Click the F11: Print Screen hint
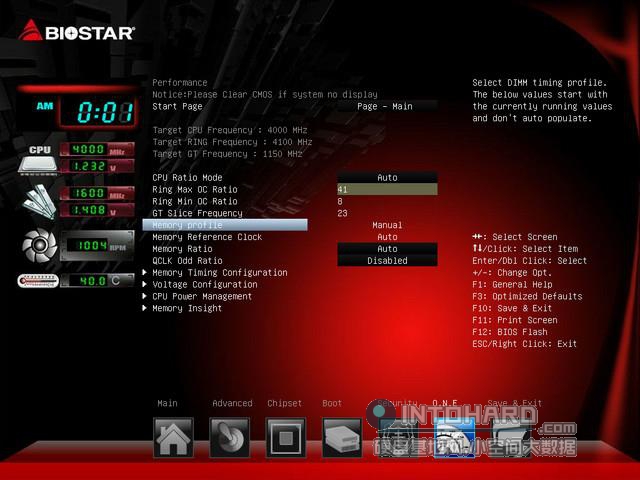The width and height of the screenshot is (640, 480). [515, 320]
